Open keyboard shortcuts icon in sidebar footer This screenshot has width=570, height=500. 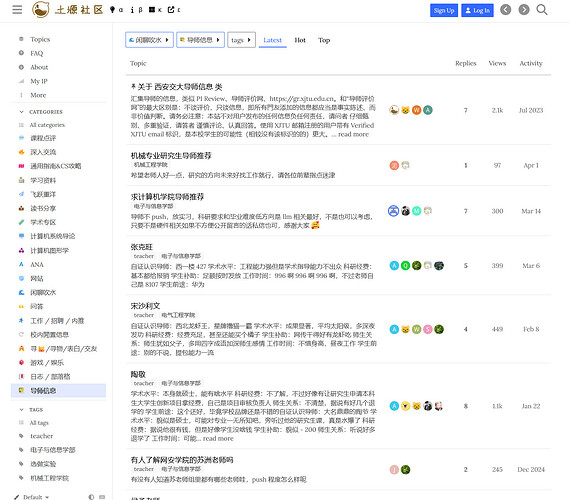pos(102,497)
